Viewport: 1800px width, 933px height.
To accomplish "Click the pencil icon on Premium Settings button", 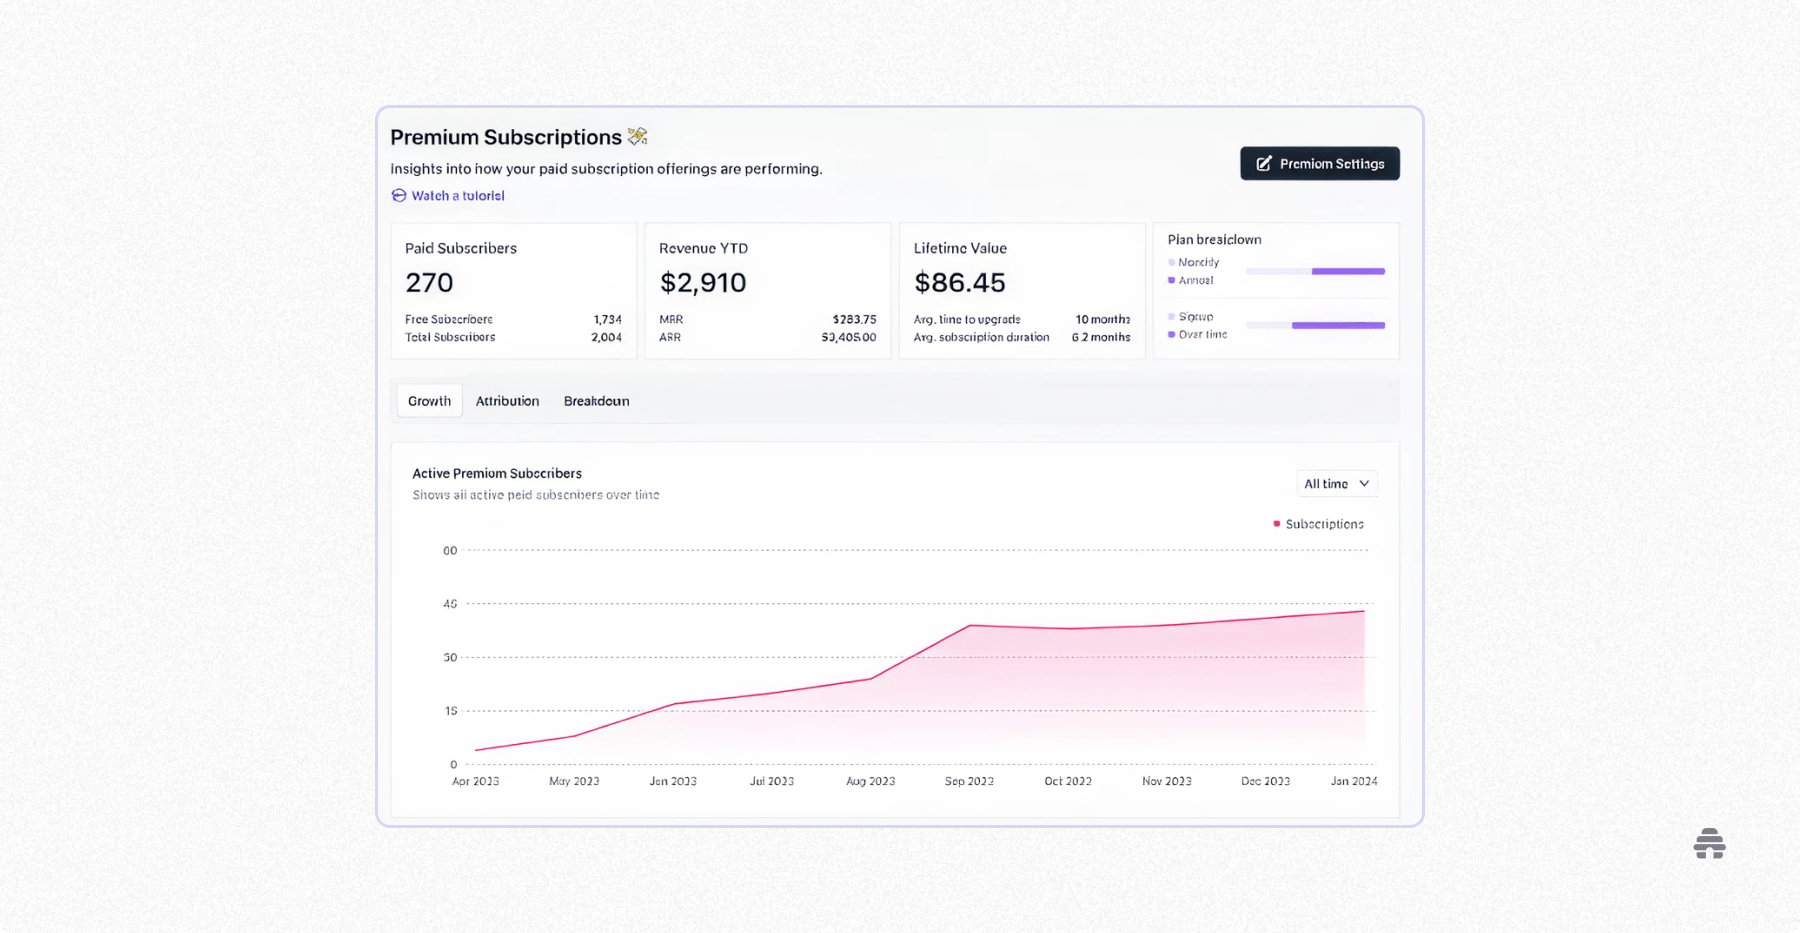I will (x=1265, y=163).
